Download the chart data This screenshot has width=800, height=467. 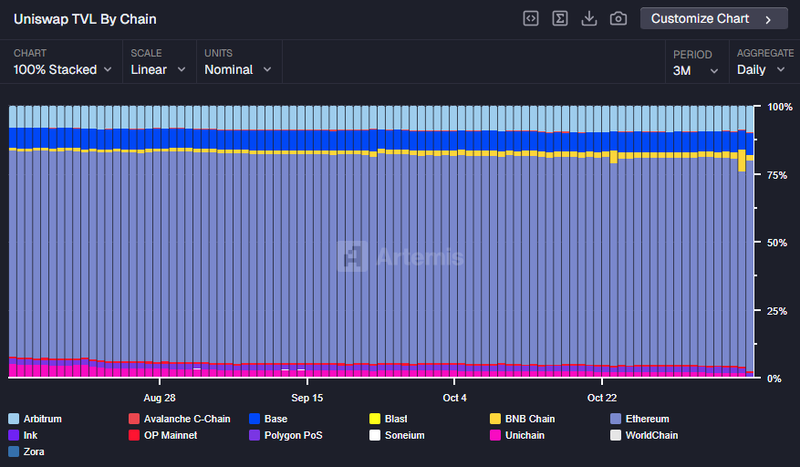pyautogui.click(x=590, y=19)
